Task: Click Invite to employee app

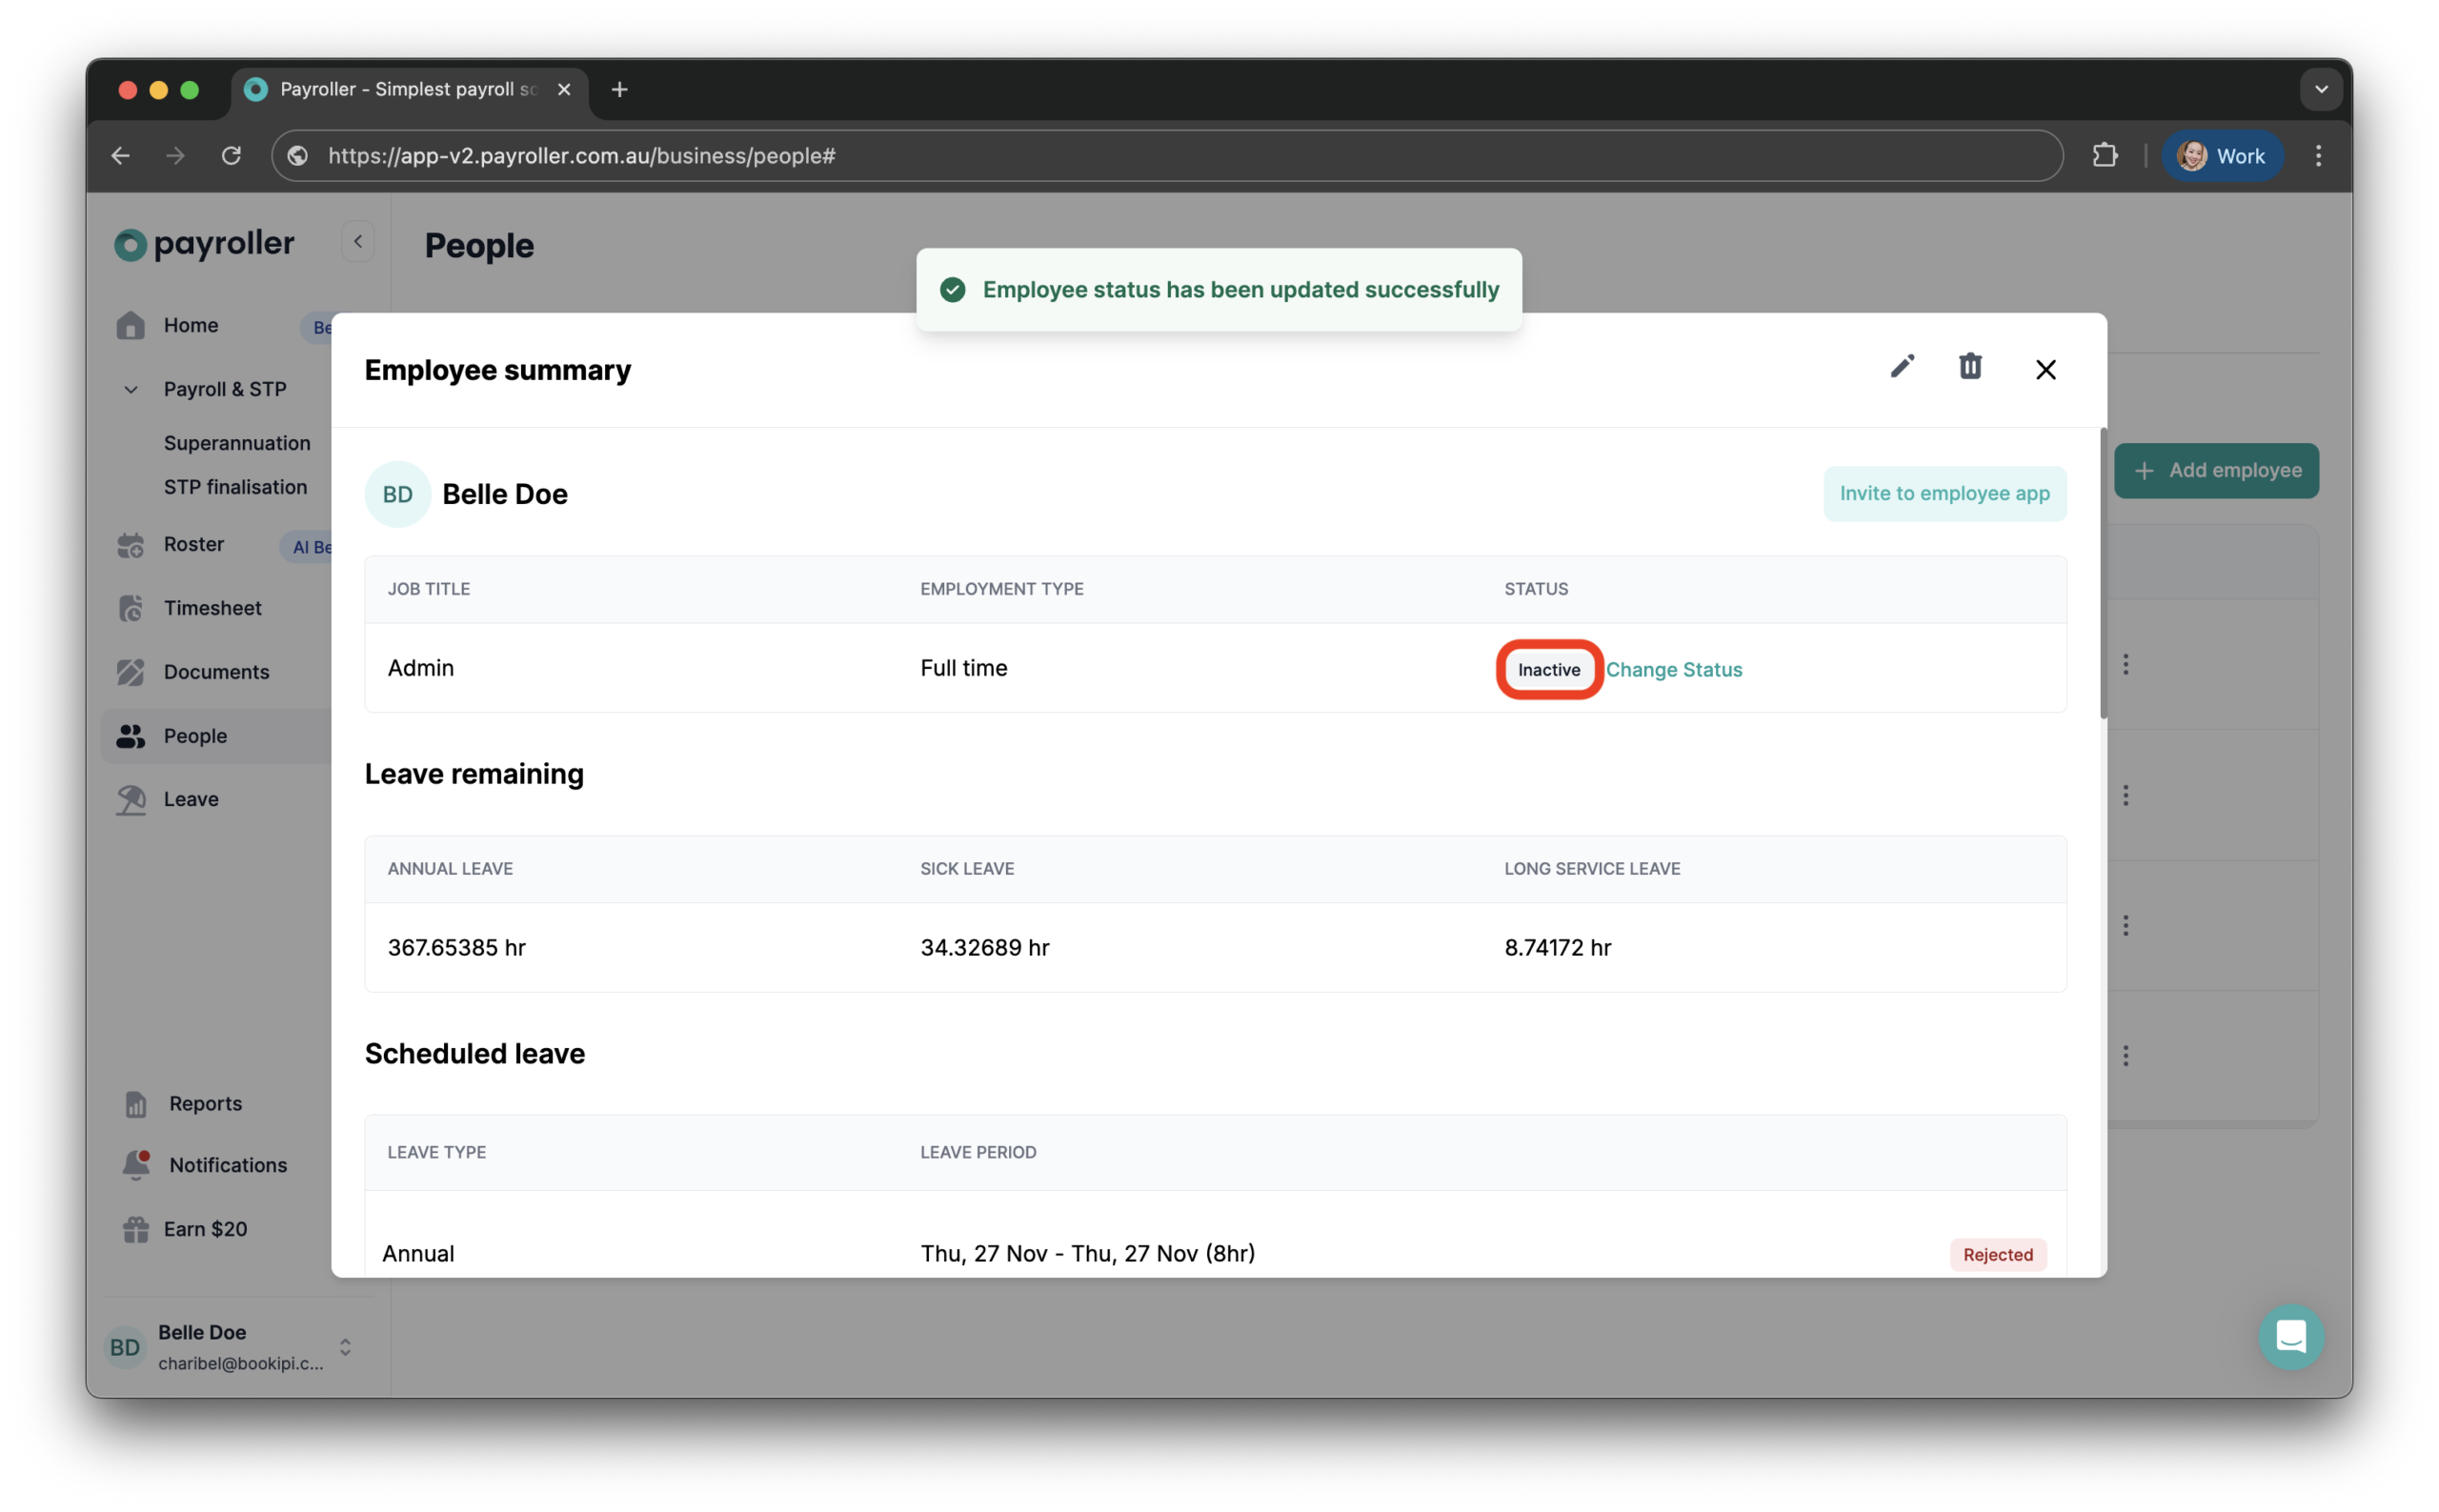Action: coord(1943,492)
